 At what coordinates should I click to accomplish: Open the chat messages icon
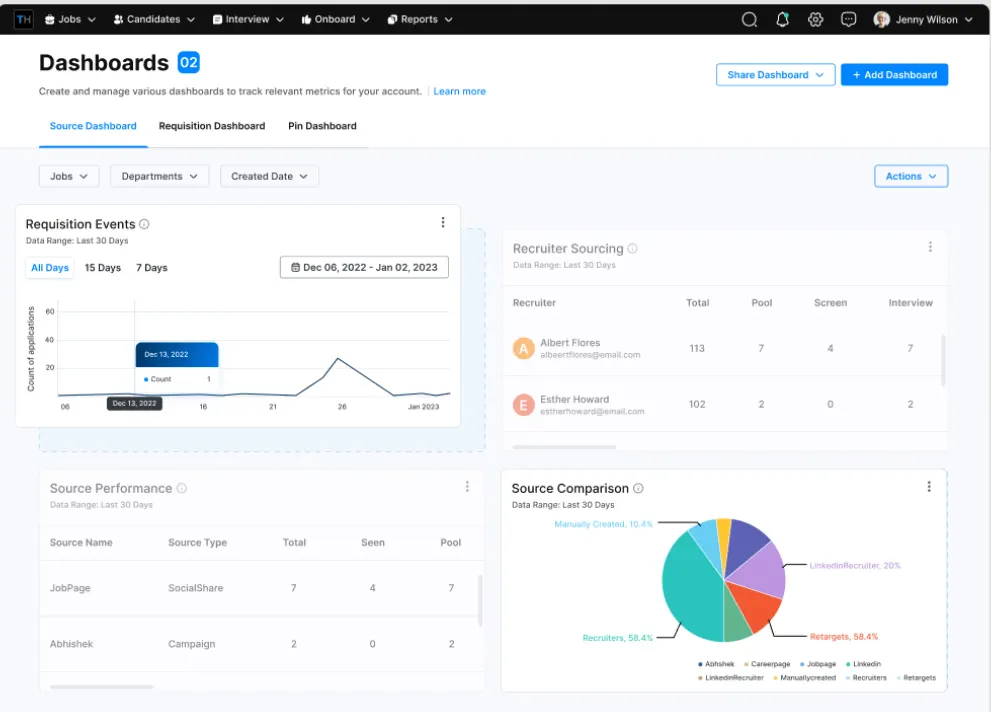[848, 20]
